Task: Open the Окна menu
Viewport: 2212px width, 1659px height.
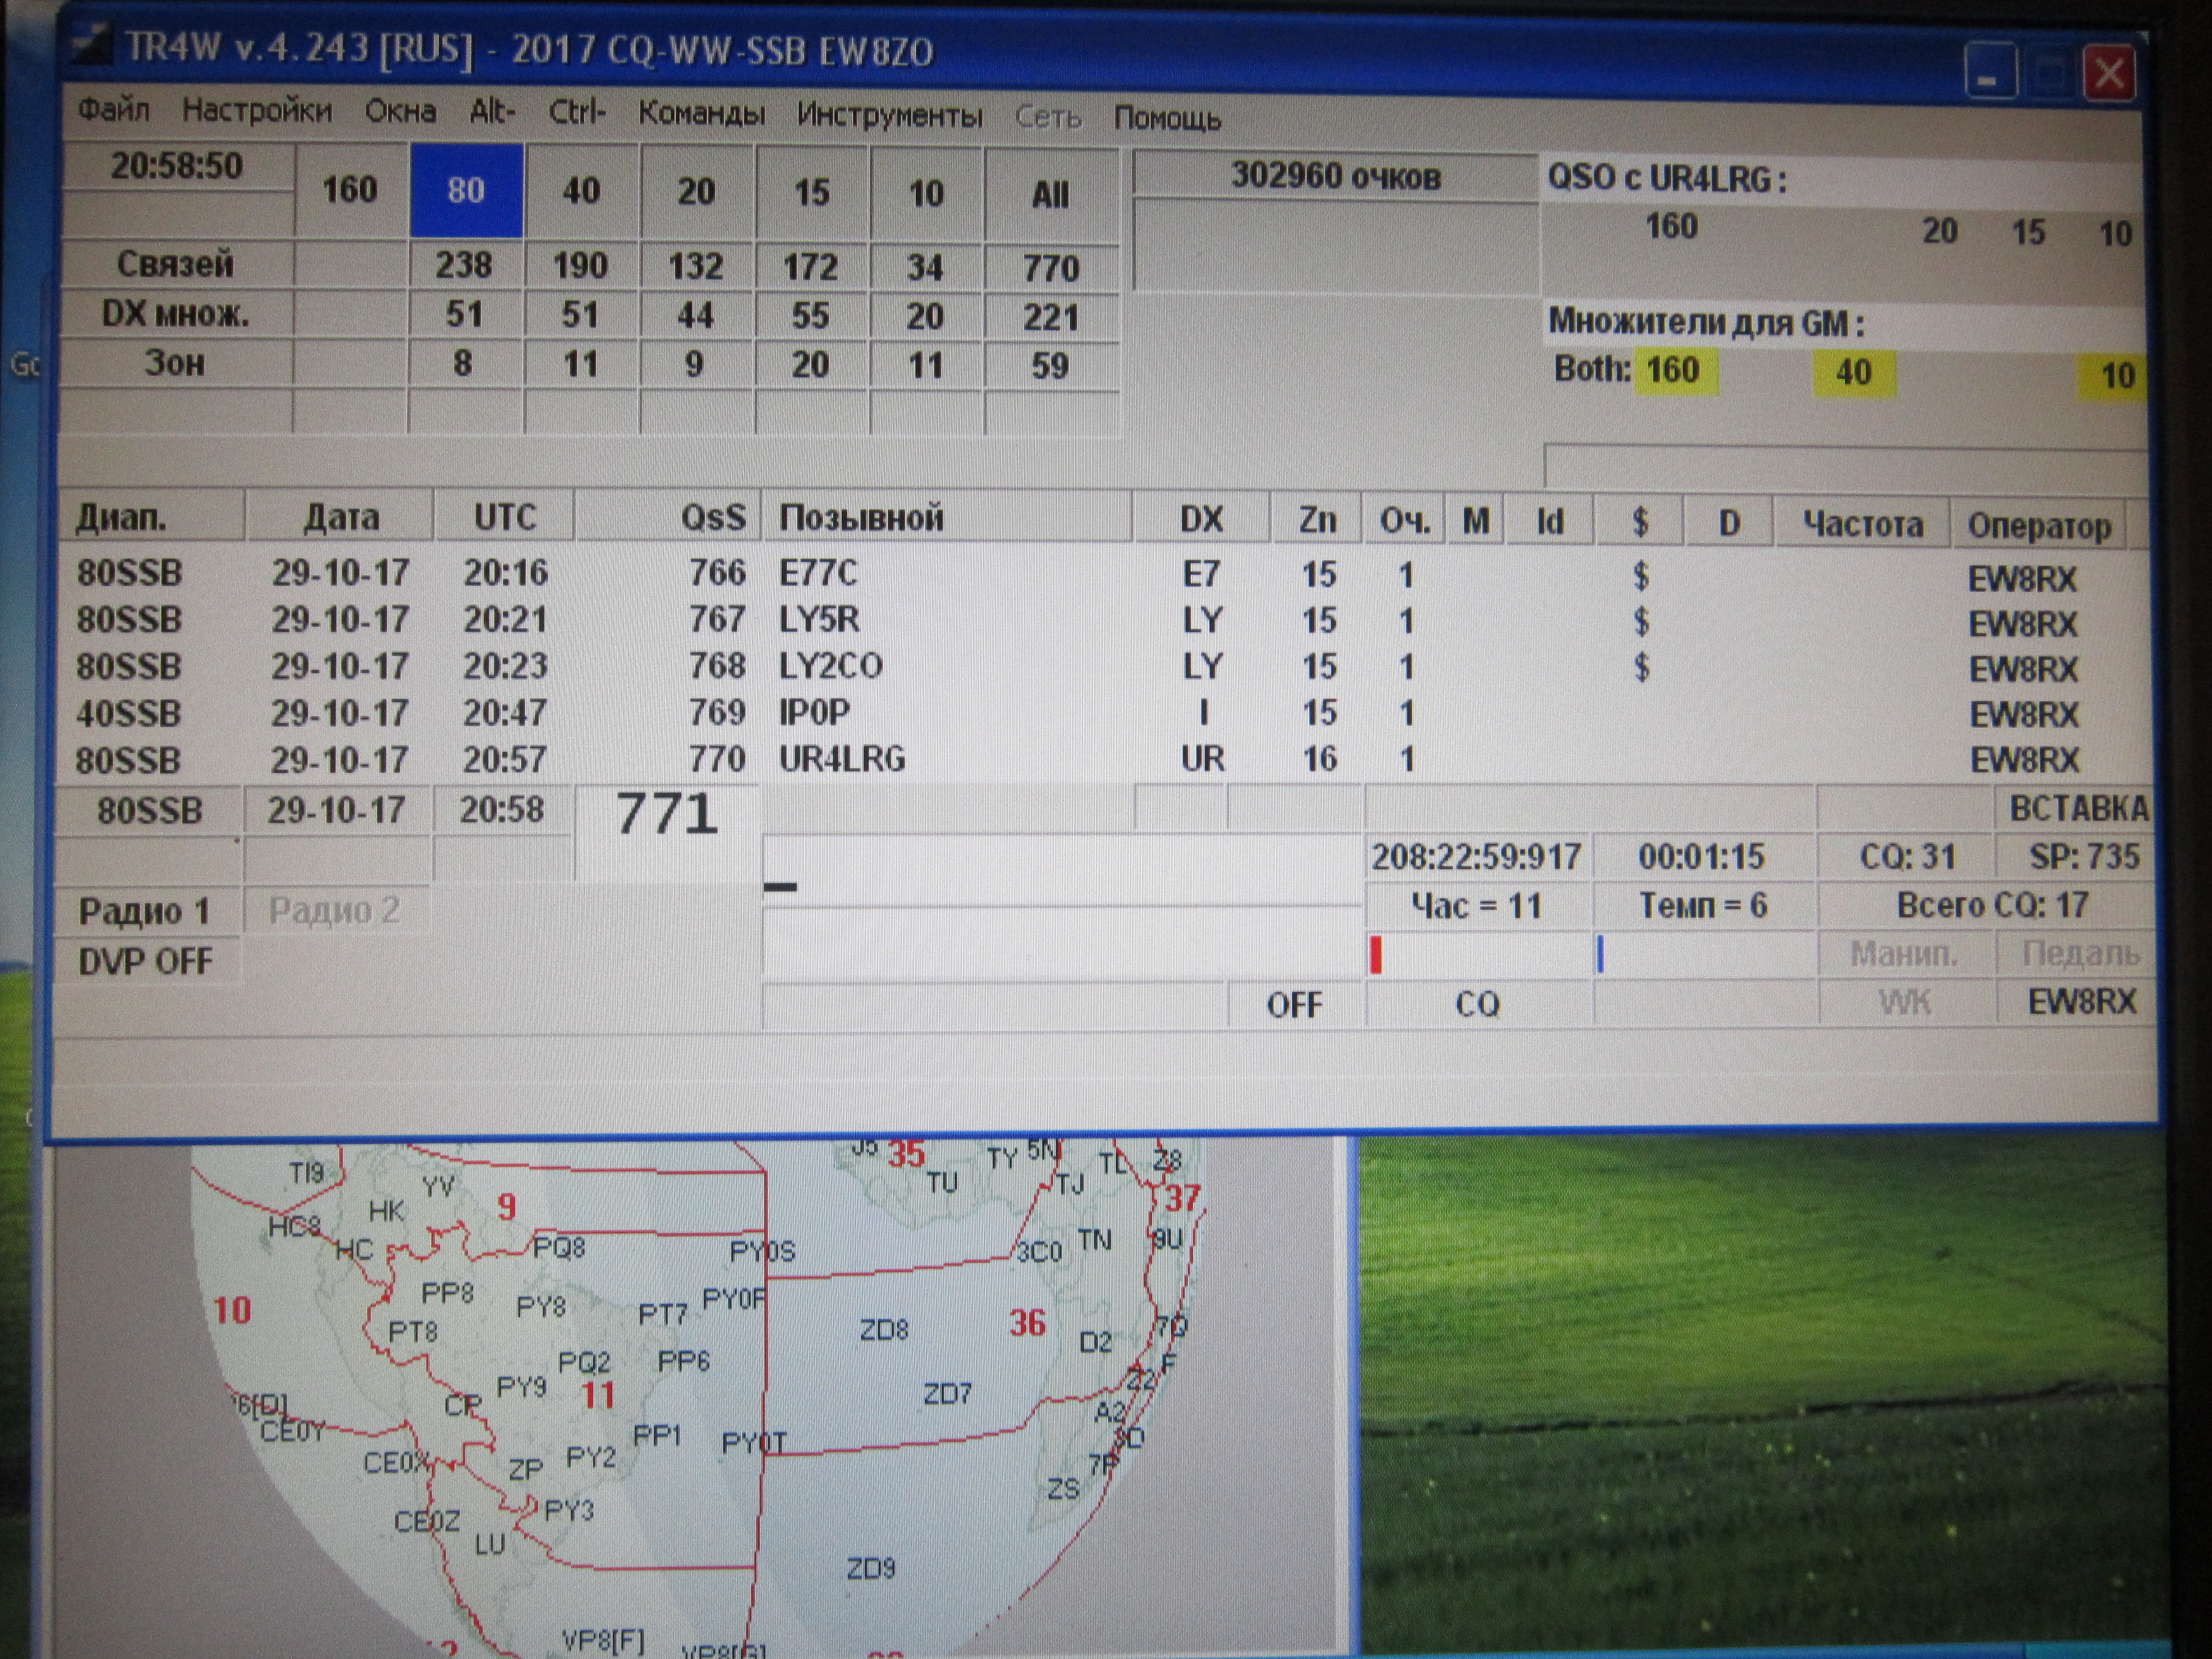Action: pos(400,110)
